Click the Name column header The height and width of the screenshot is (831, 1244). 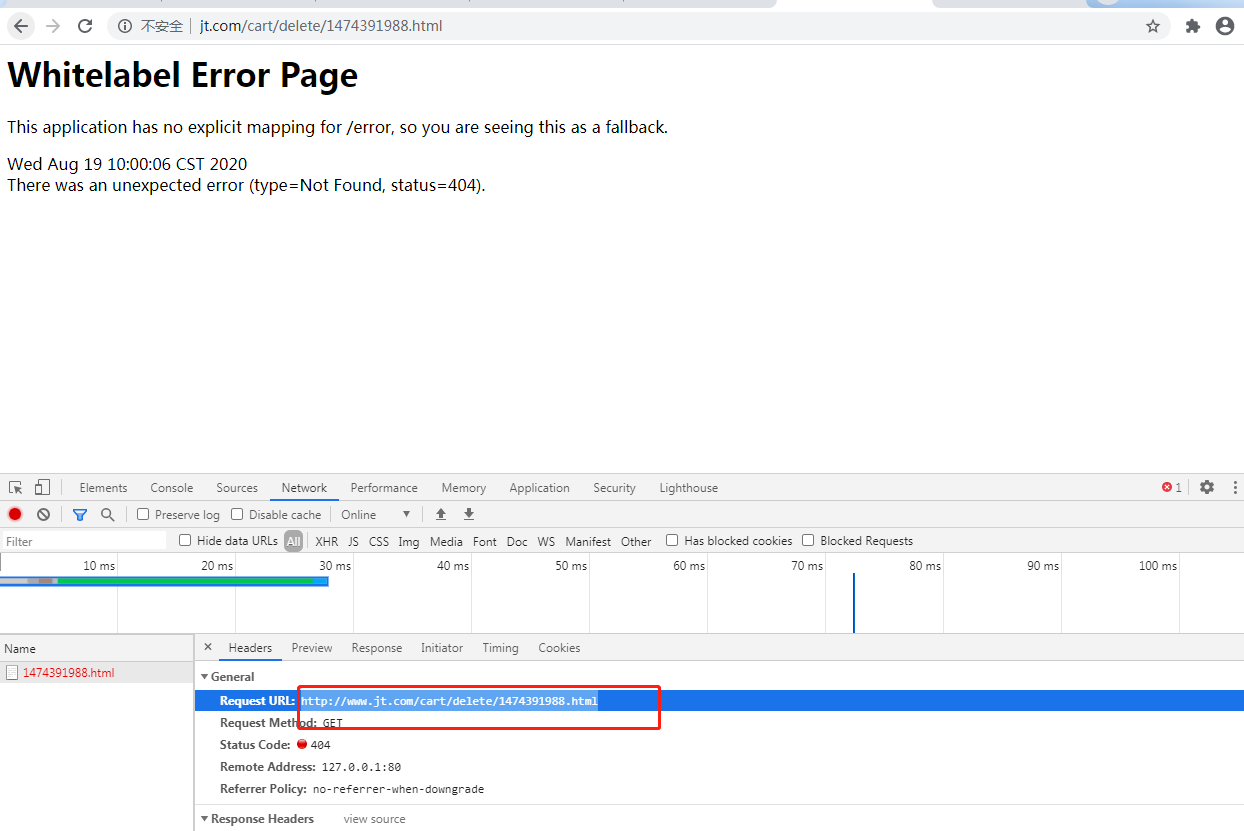(97, 648)
